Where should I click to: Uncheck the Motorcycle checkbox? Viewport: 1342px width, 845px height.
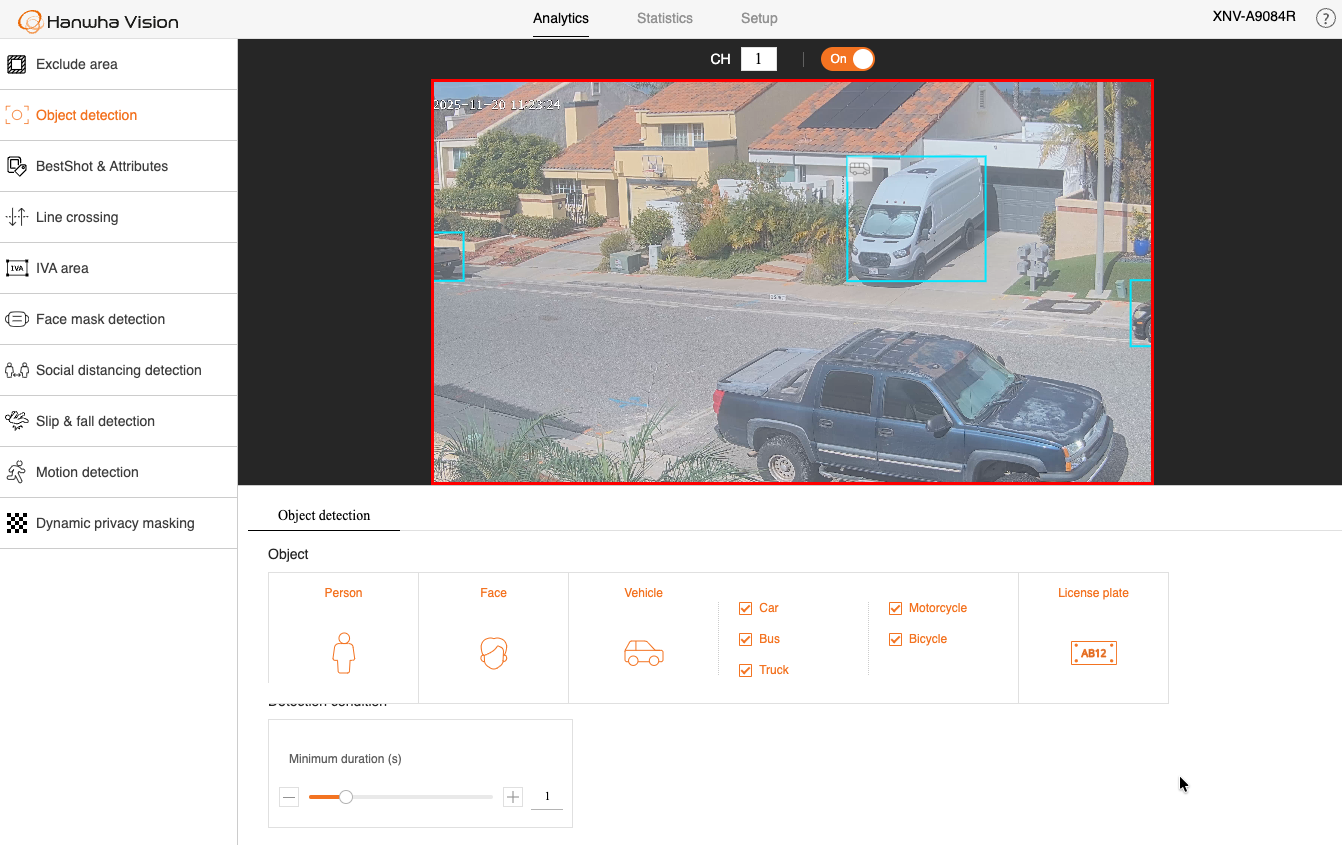point(895,608)
